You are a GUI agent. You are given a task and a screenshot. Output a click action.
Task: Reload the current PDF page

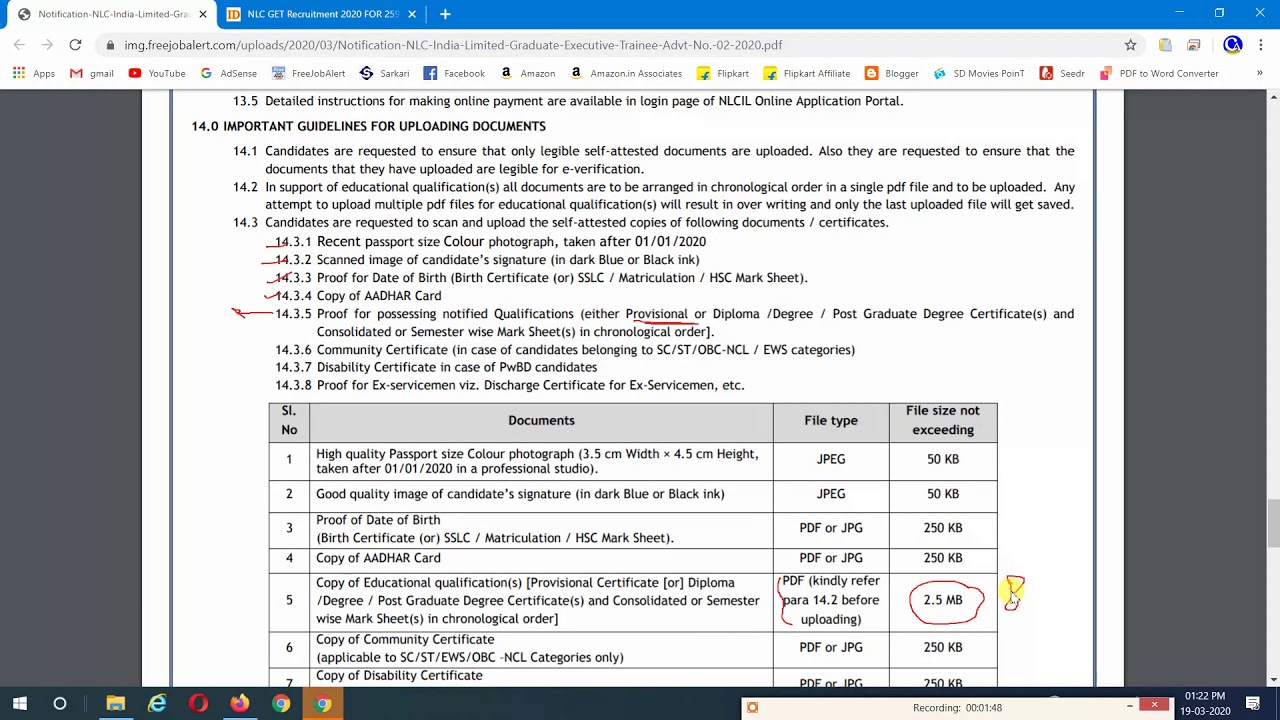75,45
